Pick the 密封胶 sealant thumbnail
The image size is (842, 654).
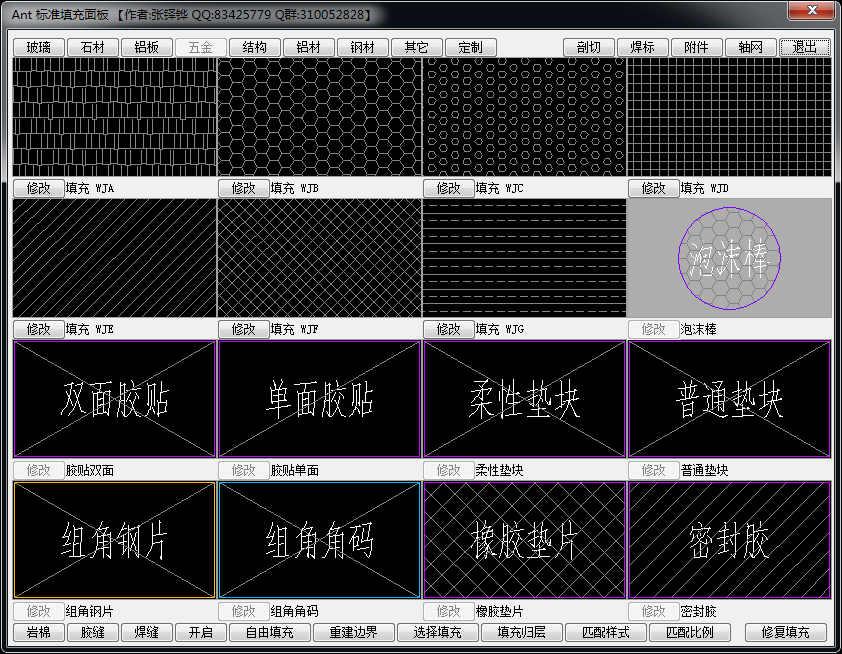(729, 540)
